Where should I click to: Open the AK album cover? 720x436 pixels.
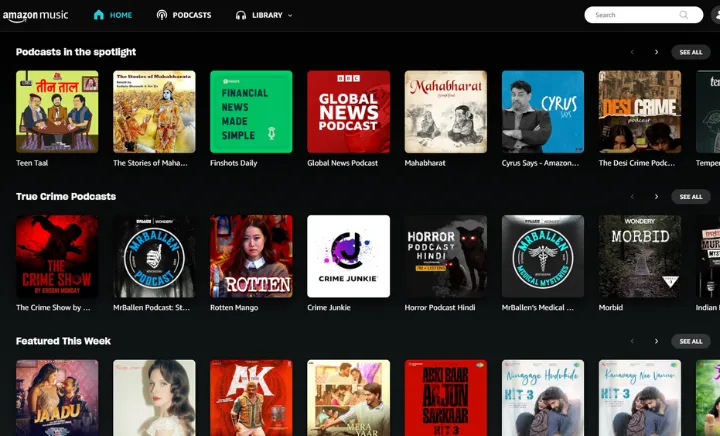[251, 398]
